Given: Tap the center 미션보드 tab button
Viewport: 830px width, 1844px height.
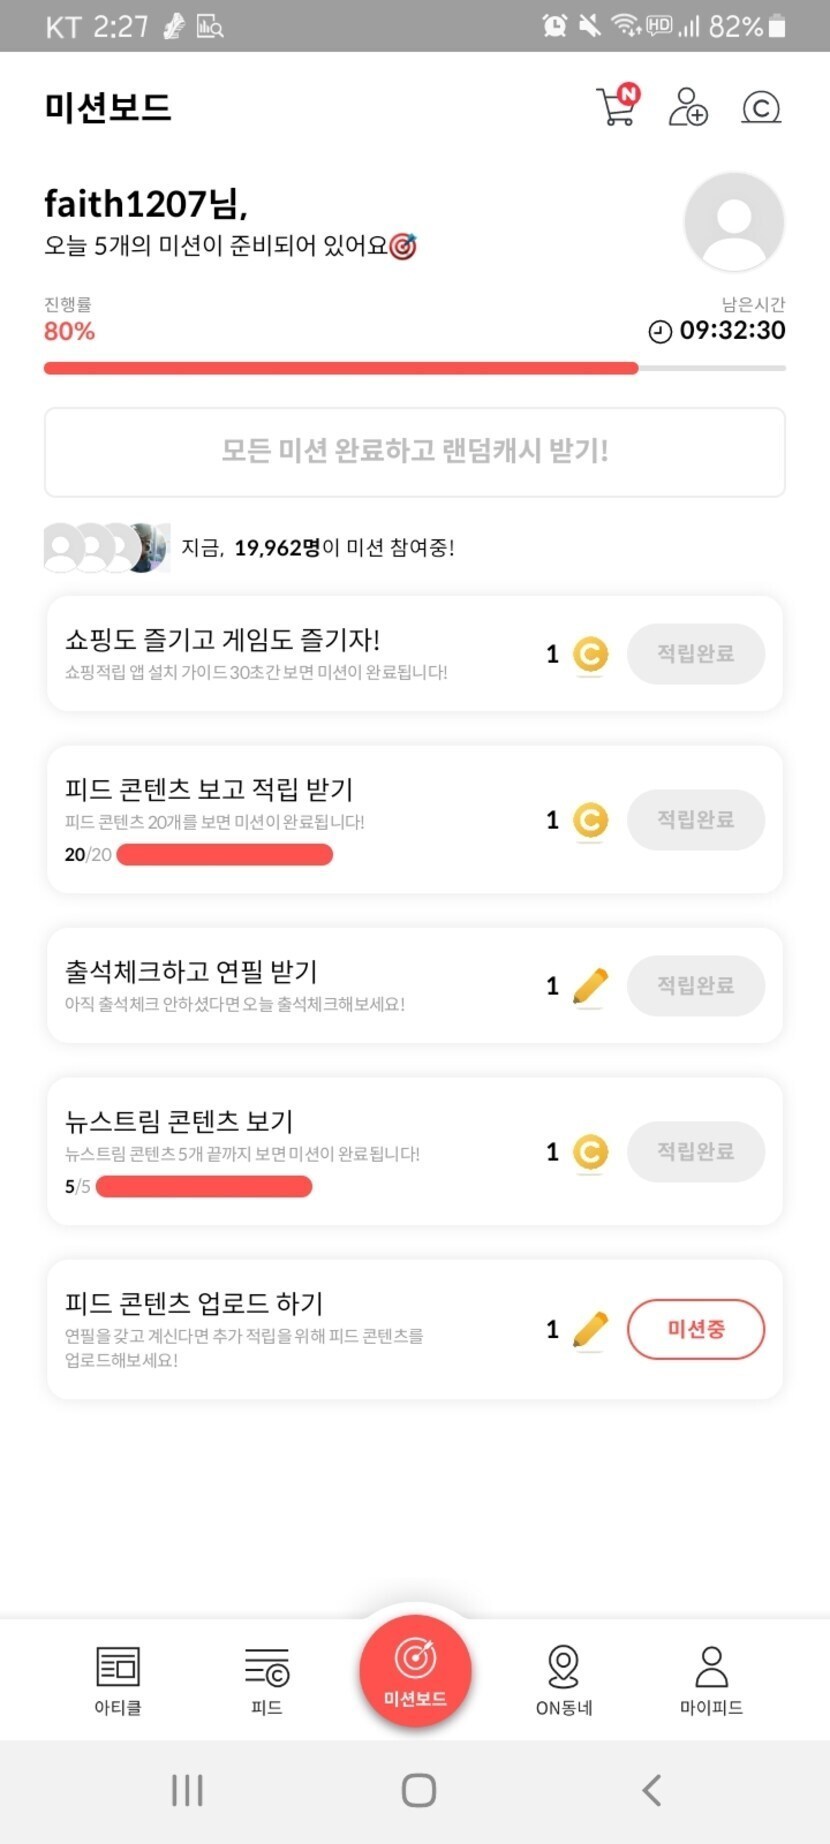Looking at the screenshot, I should coord(415,1671).
